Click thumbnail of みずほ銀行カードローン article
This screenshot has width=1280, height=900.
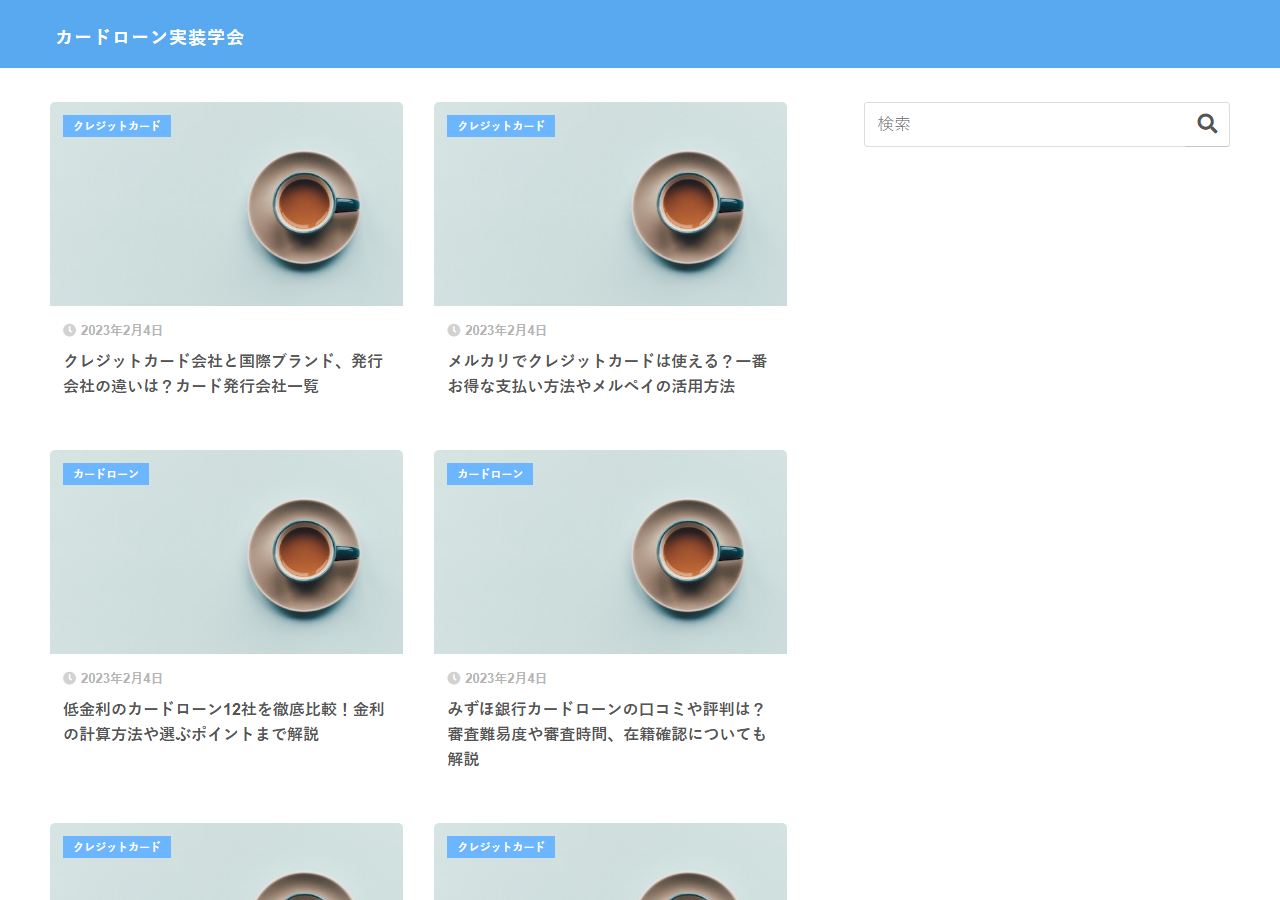point(610,552)
